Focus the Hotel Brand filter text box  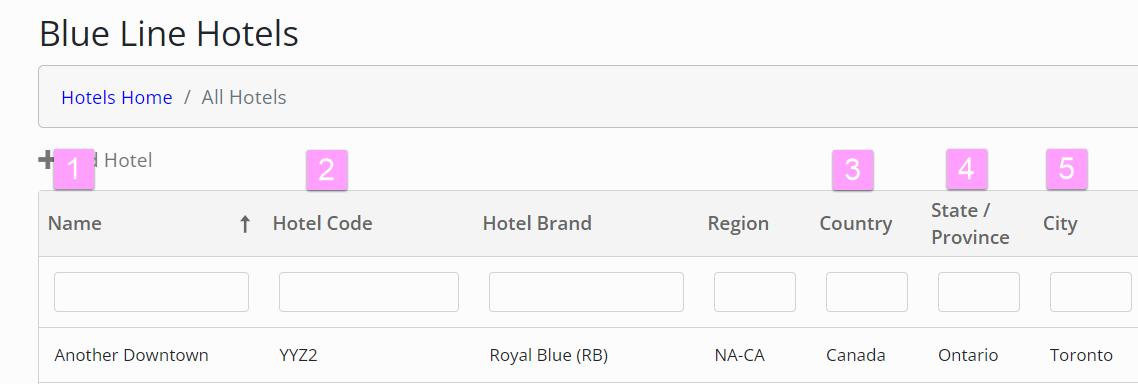tap(586, 292)
